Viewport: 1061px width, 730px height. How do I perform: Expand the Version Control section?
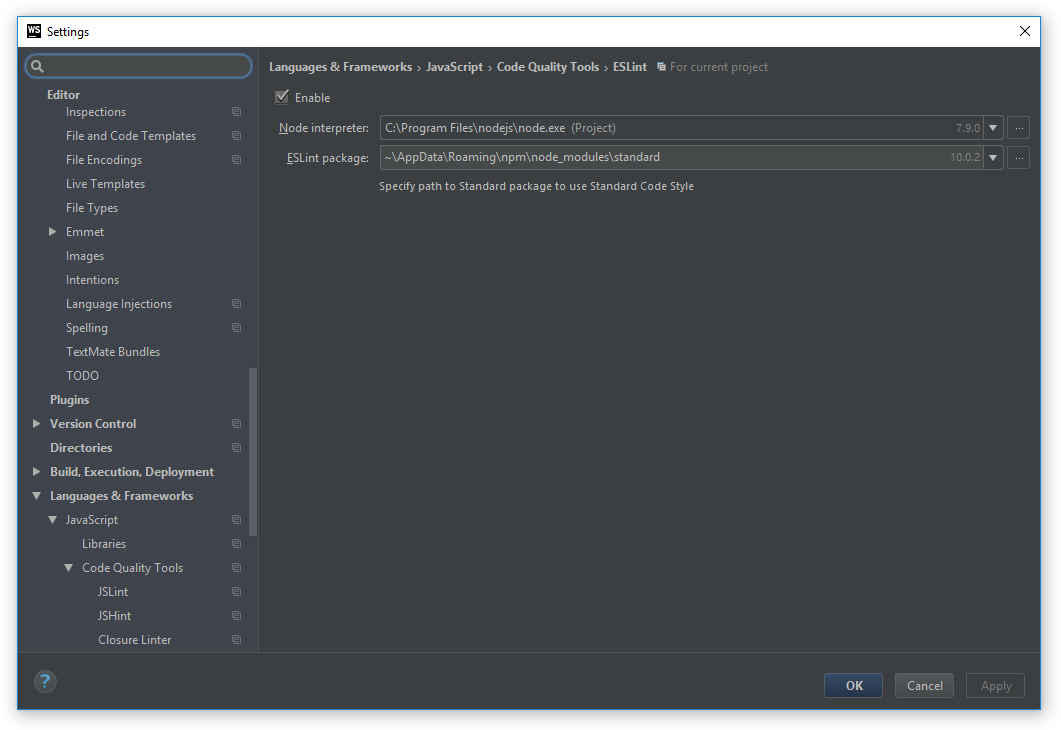[37, 424]
